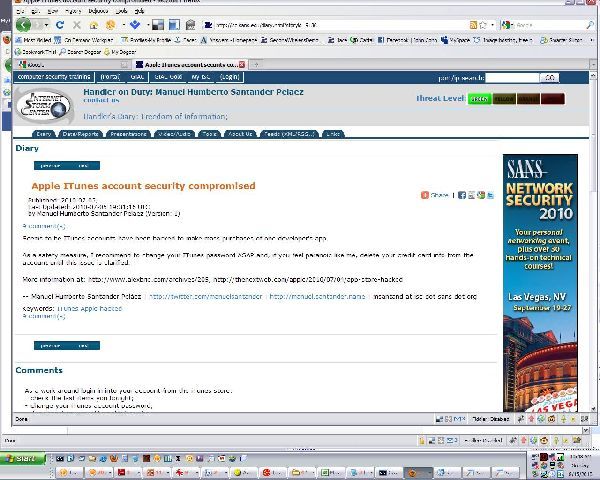This screenshot has height=480, width=600.
Task: Click the 'contact us' link in header
Action: click(101, 100)
